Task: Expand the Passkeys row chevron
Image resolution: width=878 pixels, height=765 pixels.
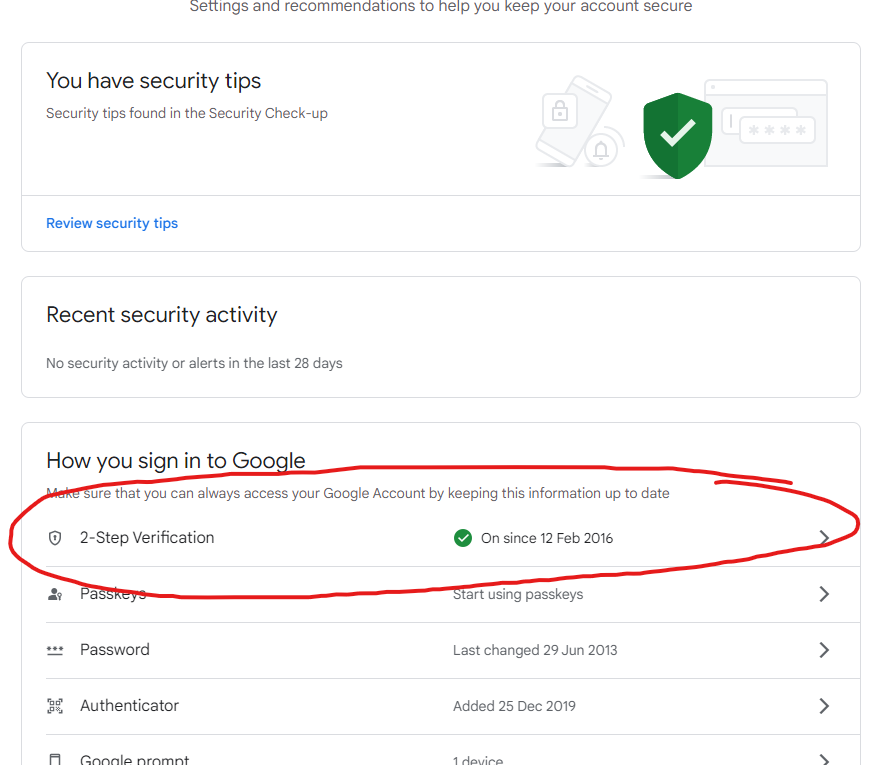Action: tap(824, 594)
